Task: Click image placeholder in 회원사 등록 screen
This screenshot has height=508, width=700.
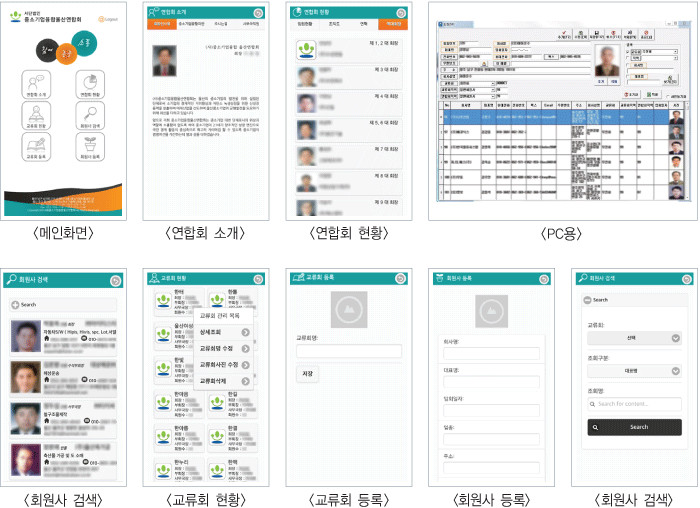Action: point(492,311)
